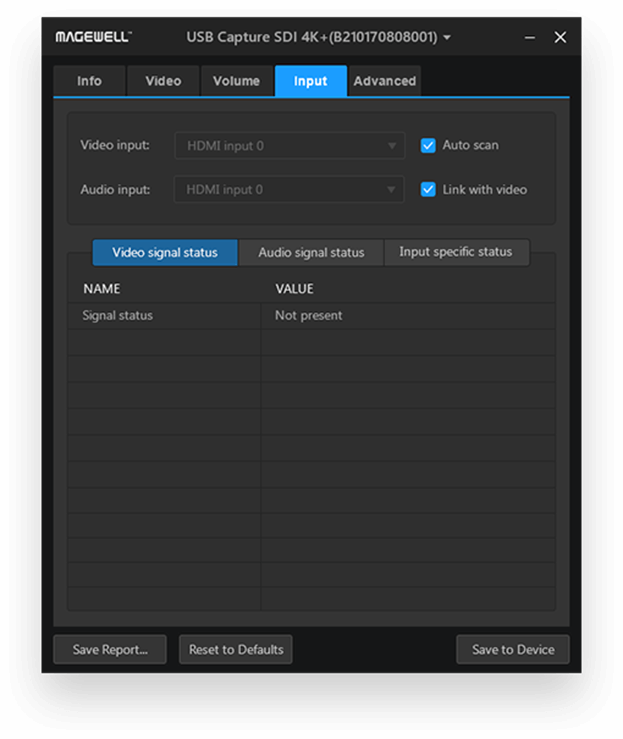Show Input specific status
623x739 pixels.
456,252
